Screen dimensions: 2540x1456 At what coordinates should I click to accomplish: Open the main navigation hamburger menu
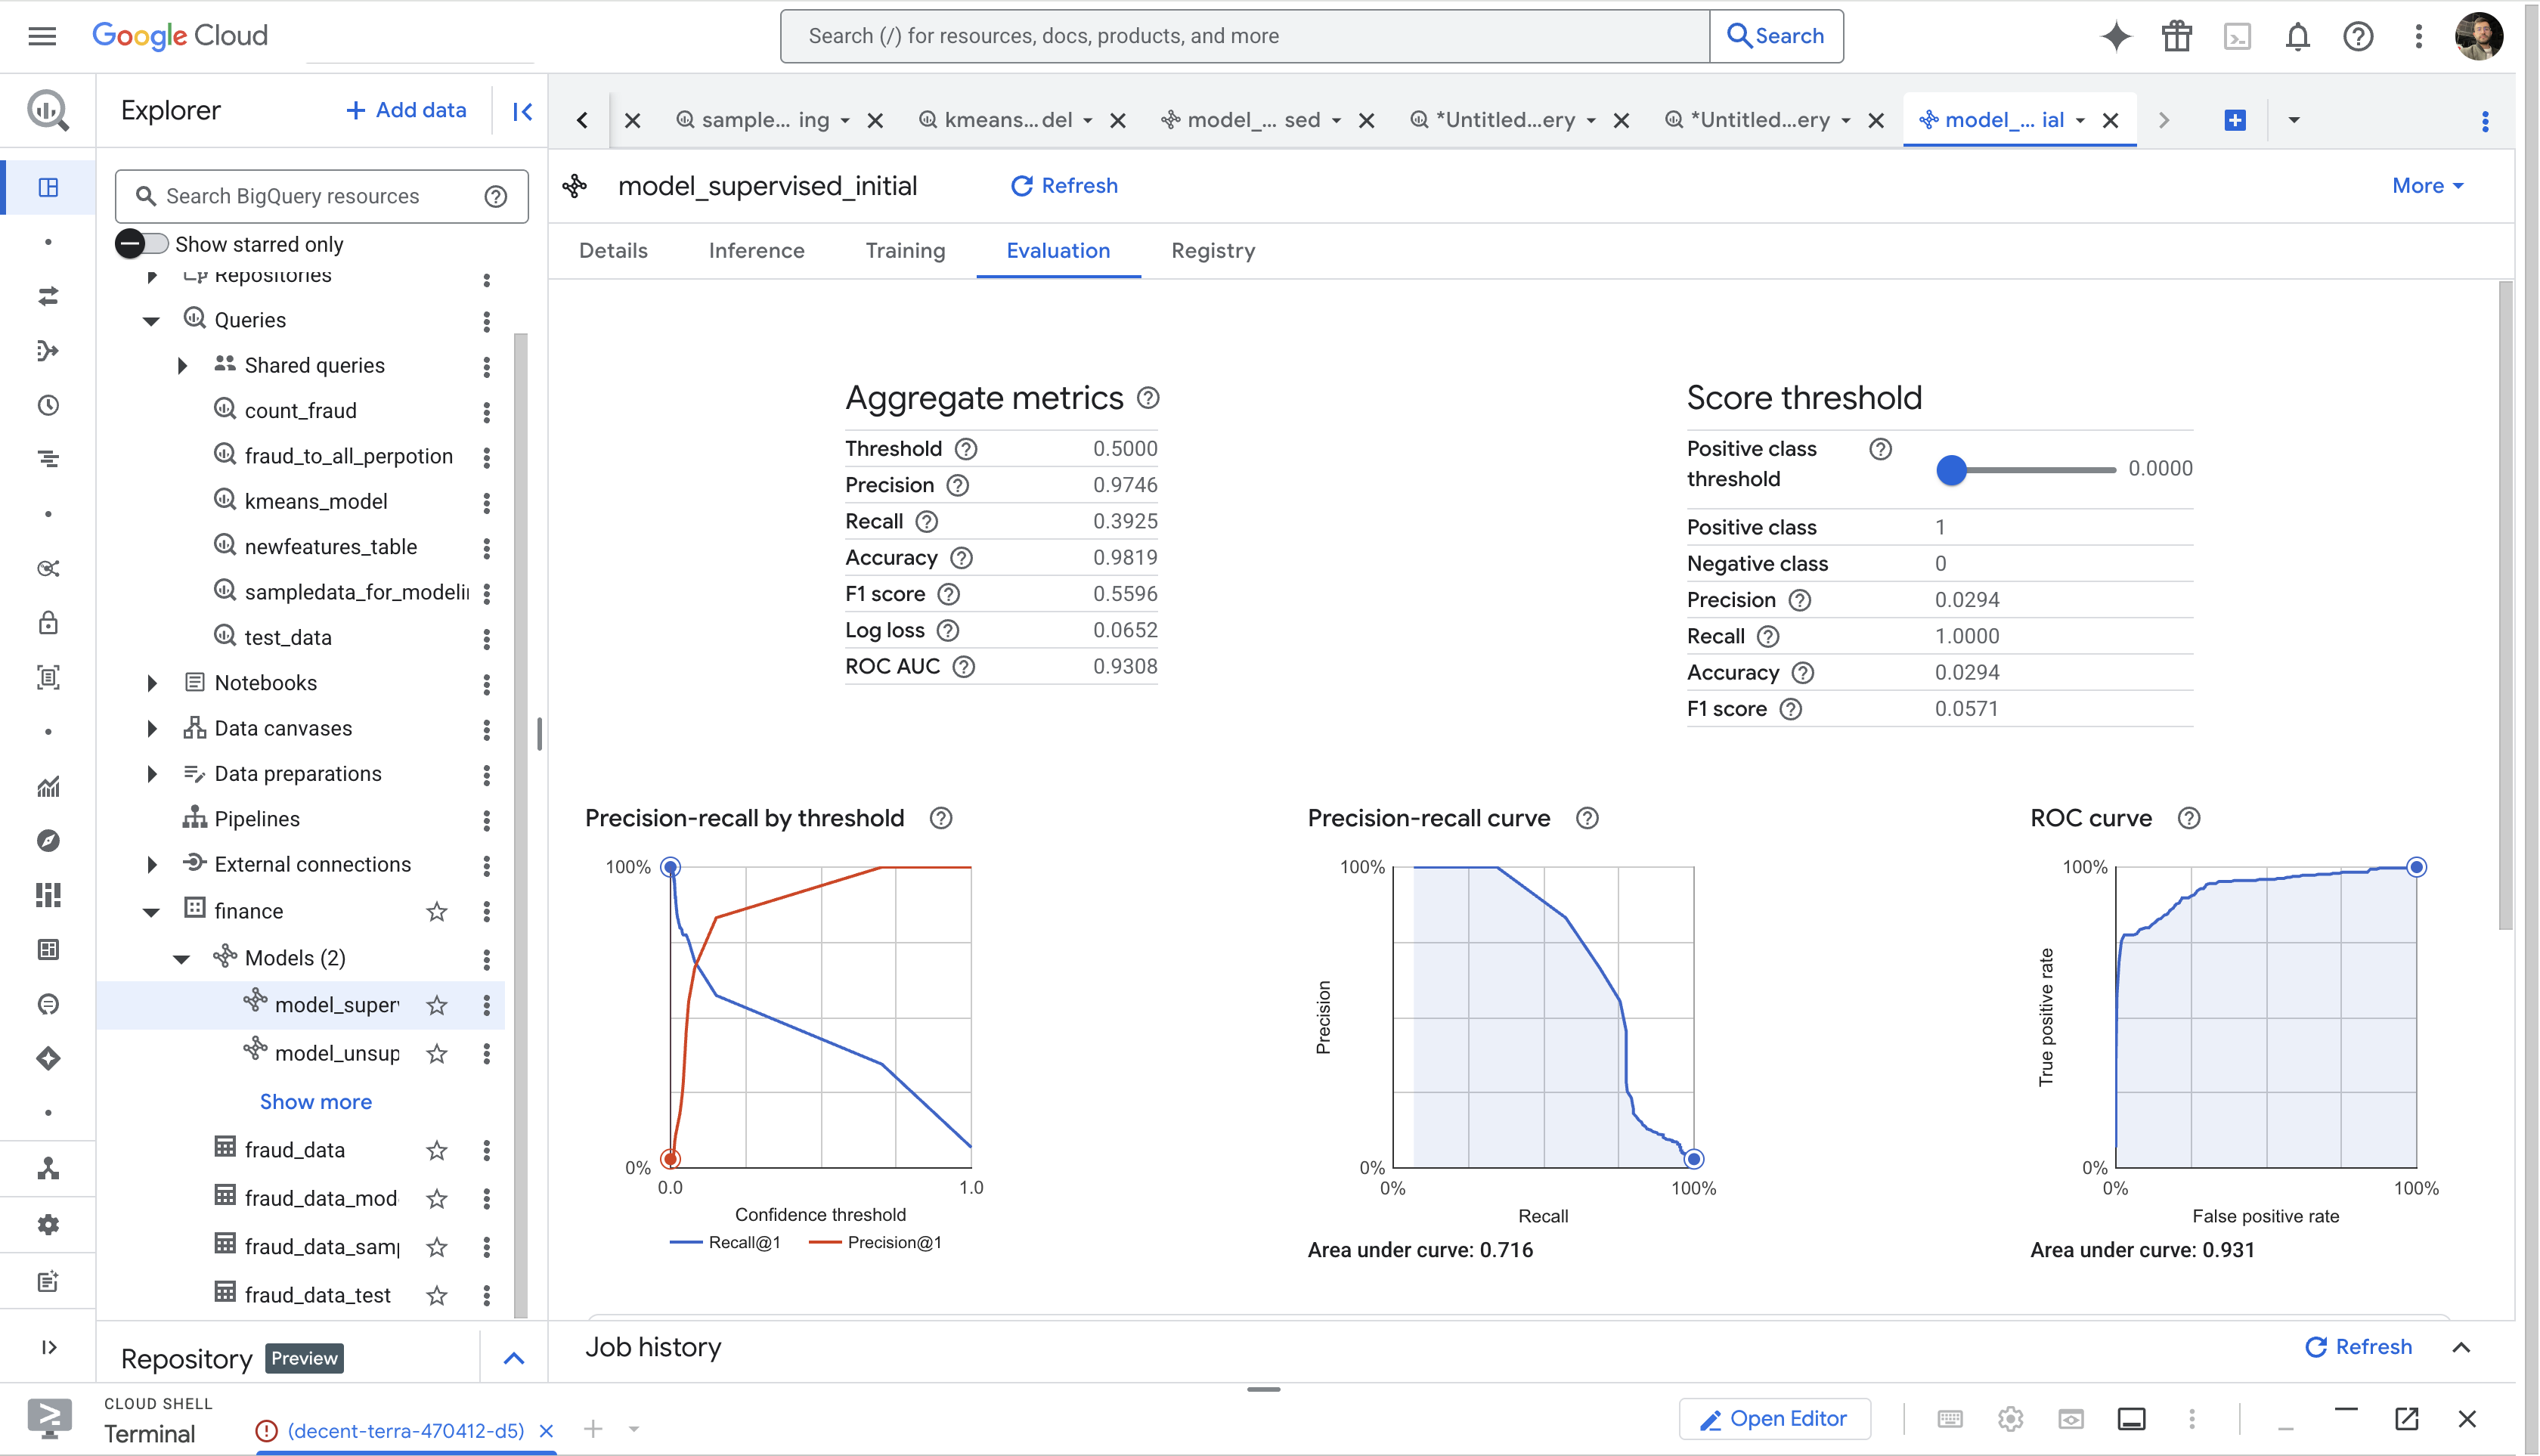click(x=42, y=36)
